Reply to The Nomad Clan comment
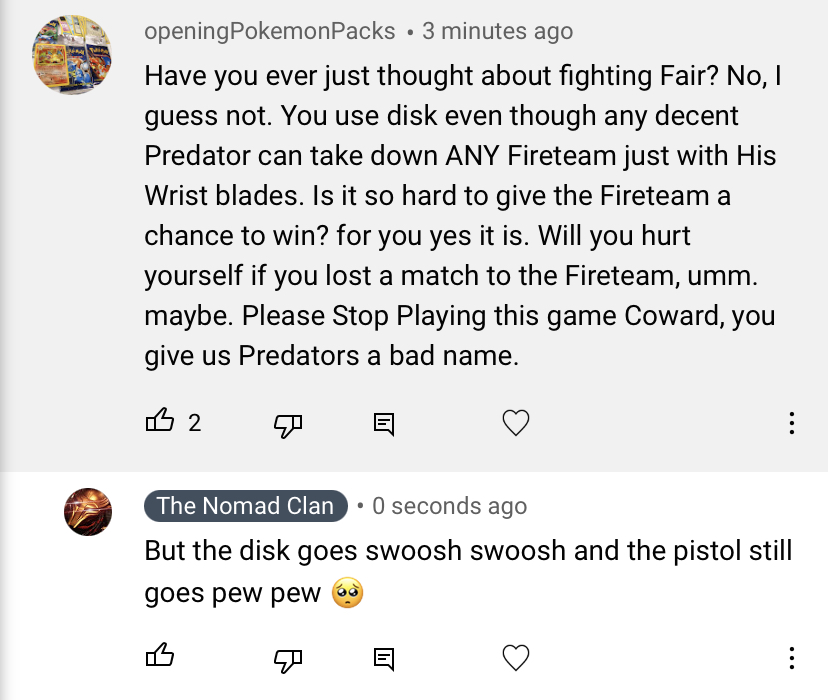828x700 pixels. pos(384,658)
